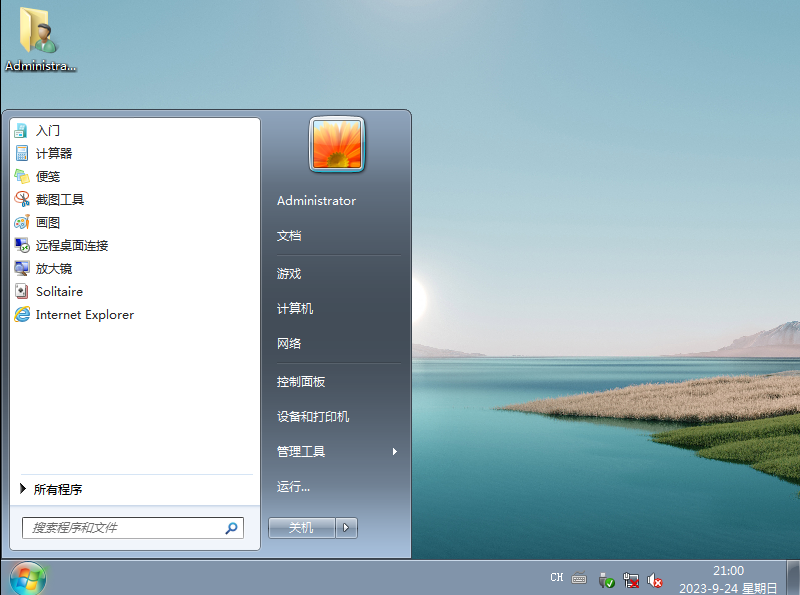800x595 pixels.
Task: Click the network status tray icon
Action: click(x=631, y=580)
